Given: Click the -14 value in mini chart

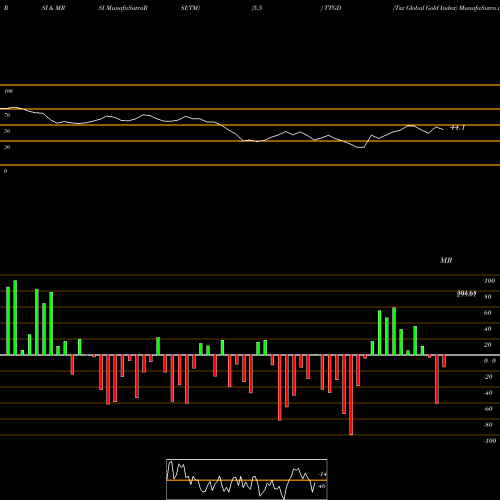Looking at the screenshot, I should click(x=322, y=474).
